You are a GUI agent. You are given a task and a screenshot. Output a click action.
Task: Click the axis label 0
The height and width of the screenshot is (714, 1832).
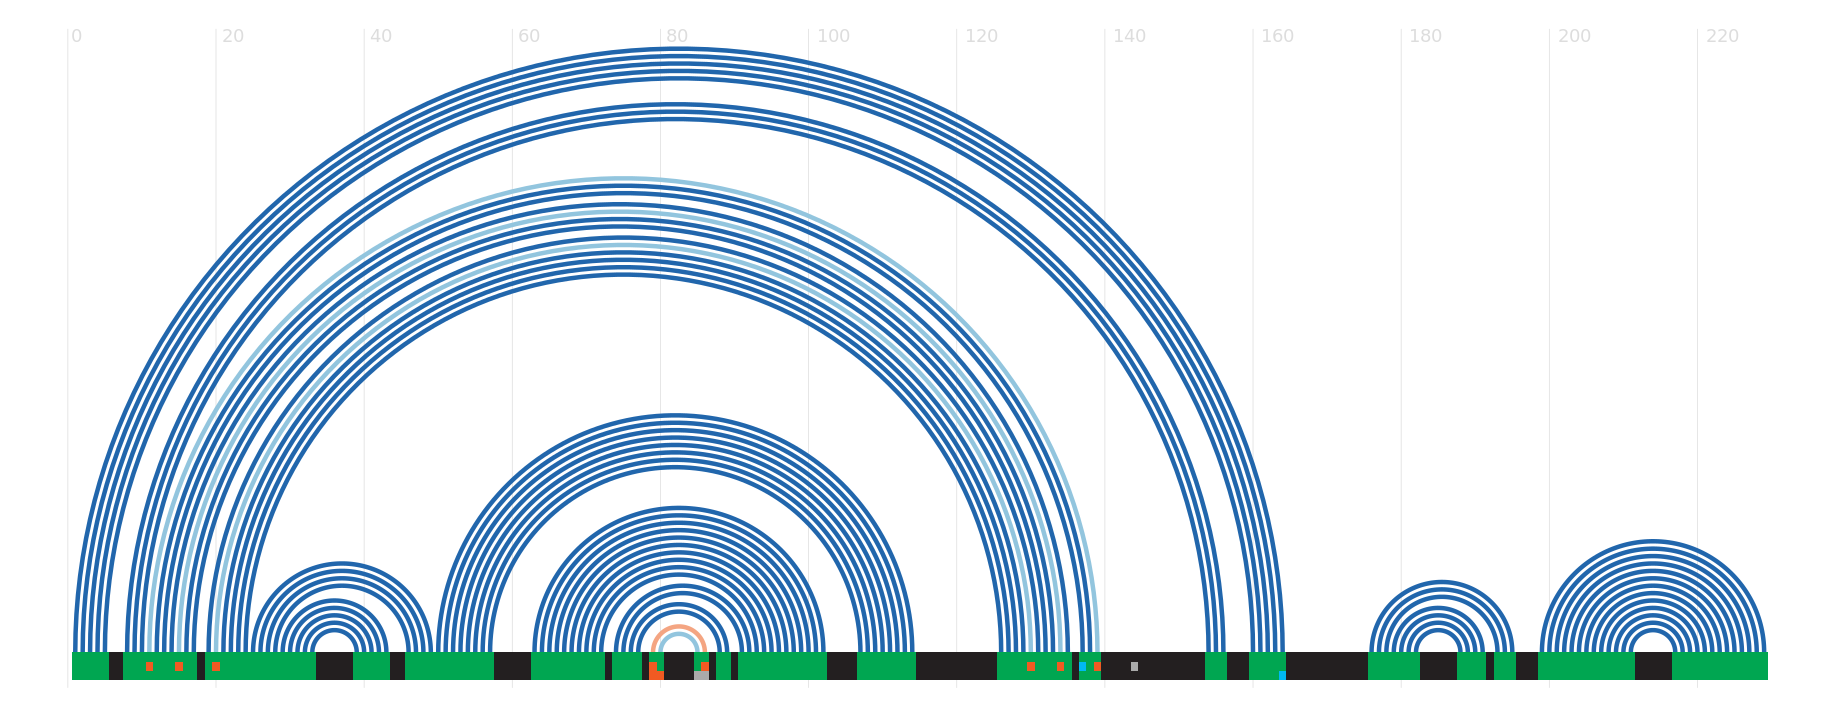click(x=76, y=37)
